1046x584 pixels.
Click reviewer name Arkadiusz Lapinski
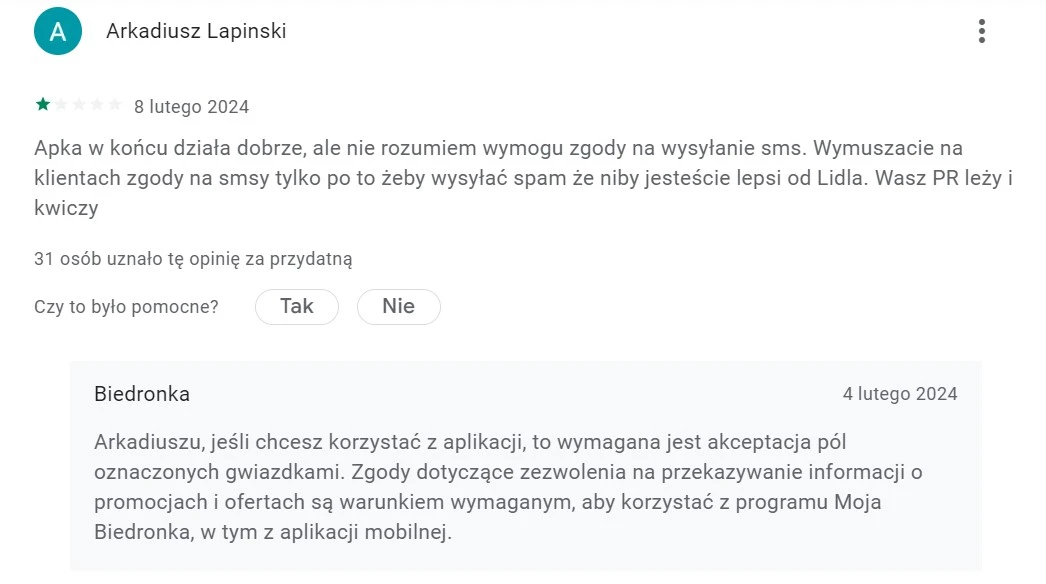[x=196, y=31]
